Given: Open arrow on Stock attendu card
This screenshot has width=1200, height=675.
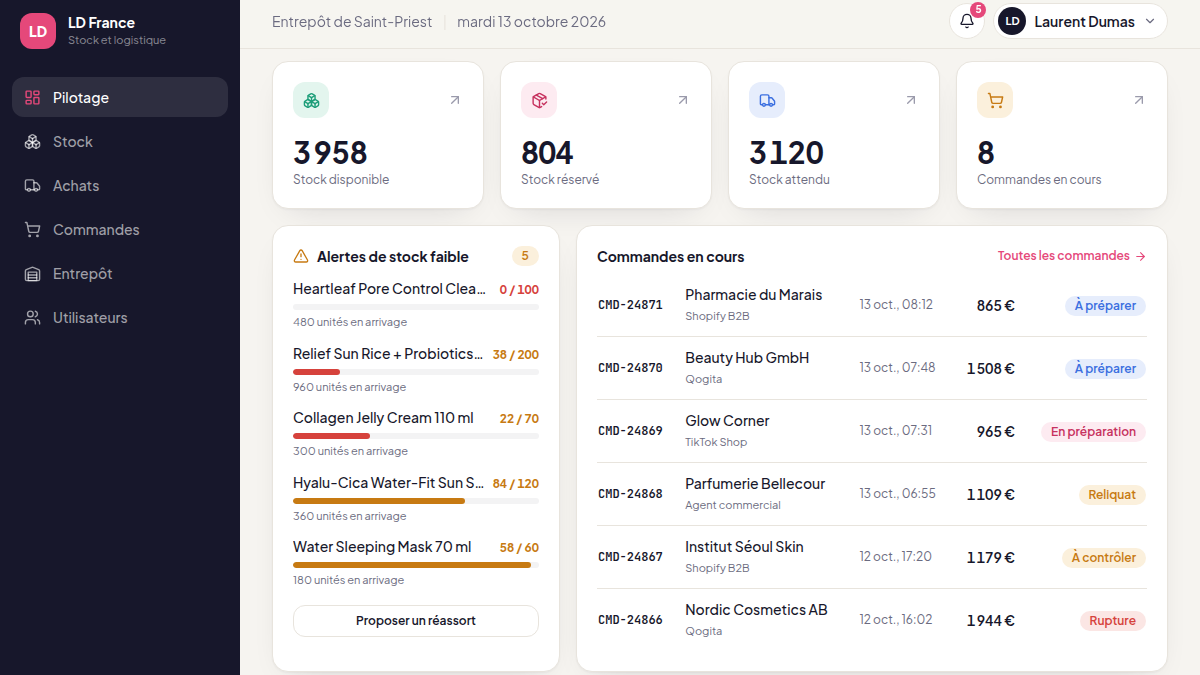Looking at the screenshot, I should (x=911, y=100).
